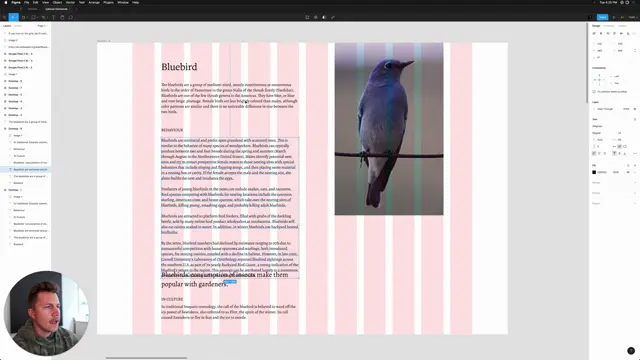640x360 pixels.
Task: Open the Object menu
Action: tap(57, 2)
